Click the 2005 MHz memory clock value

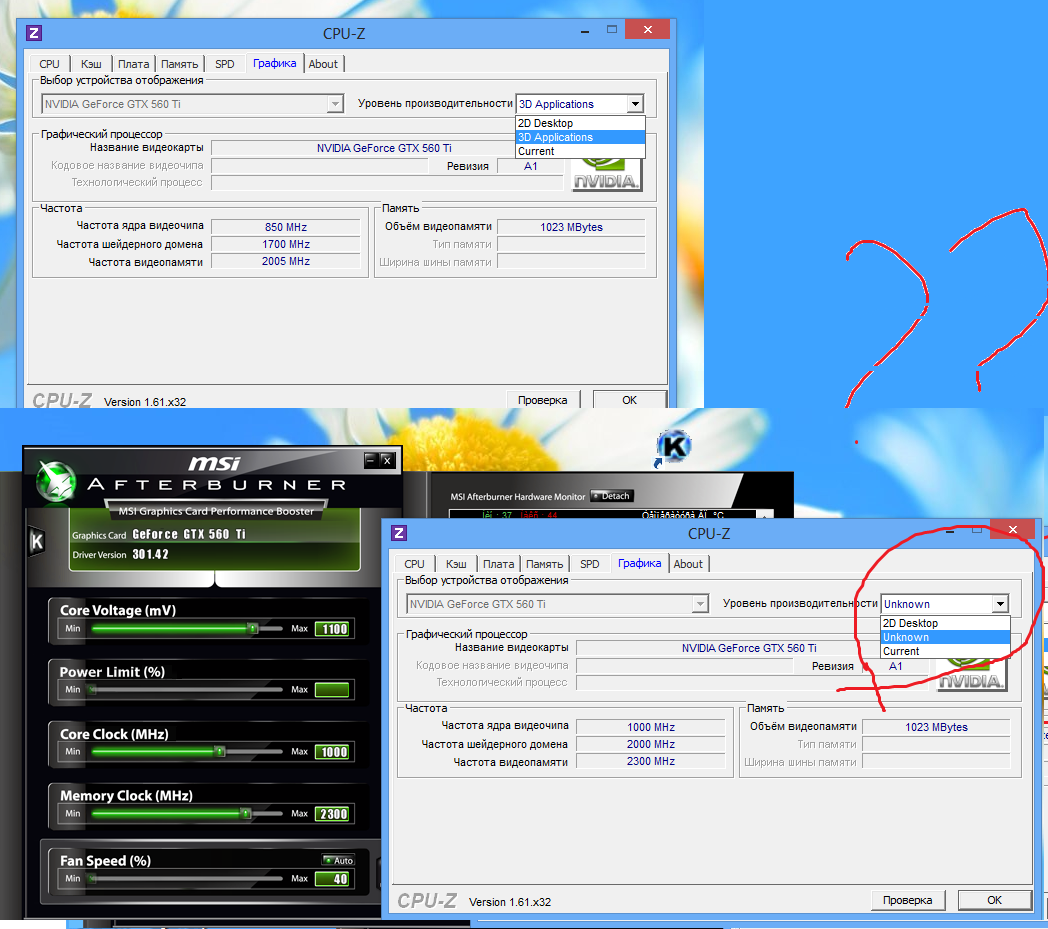point(286,261)
